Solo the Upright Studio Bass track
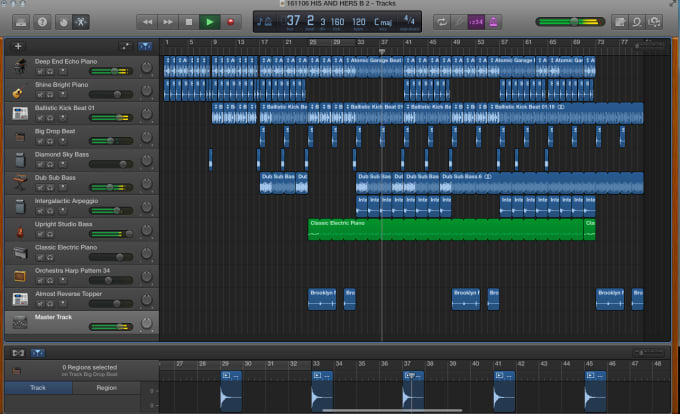Viewport: 680px width, 414px height. coord(50,234)
